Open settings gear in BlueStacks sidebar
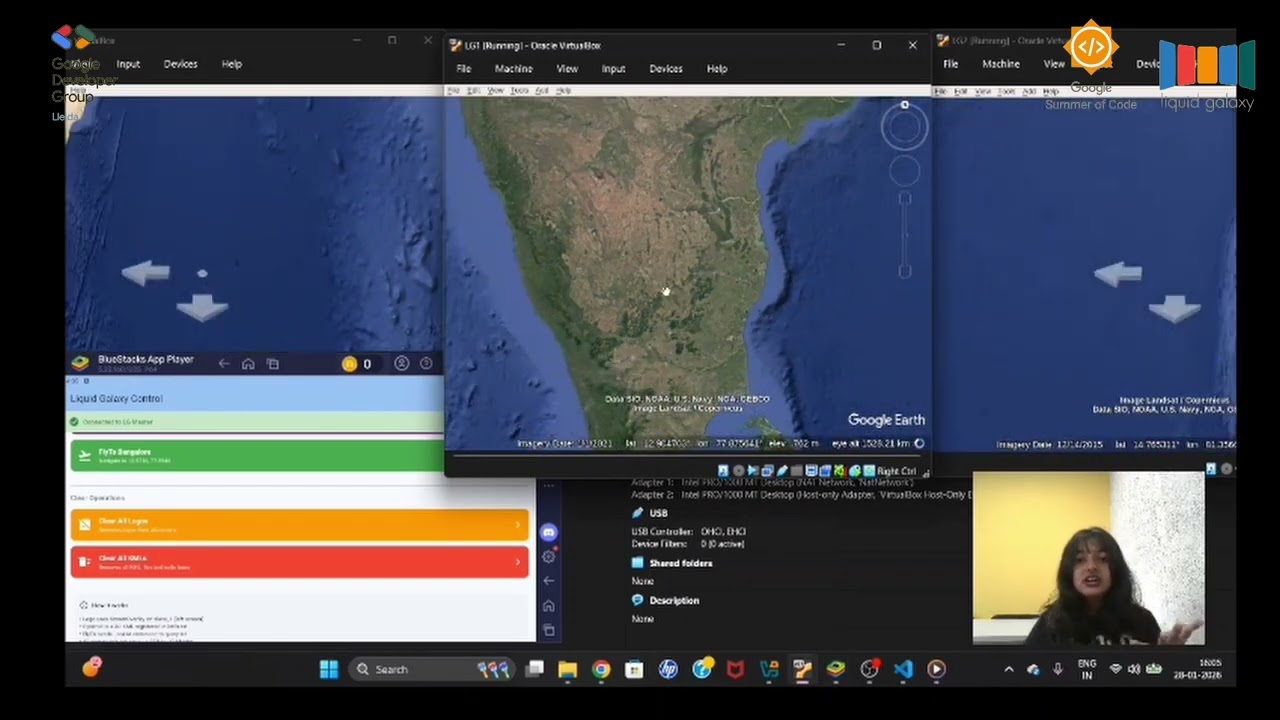Screen dimensions: 1280x720 click(x=548, y=556)
